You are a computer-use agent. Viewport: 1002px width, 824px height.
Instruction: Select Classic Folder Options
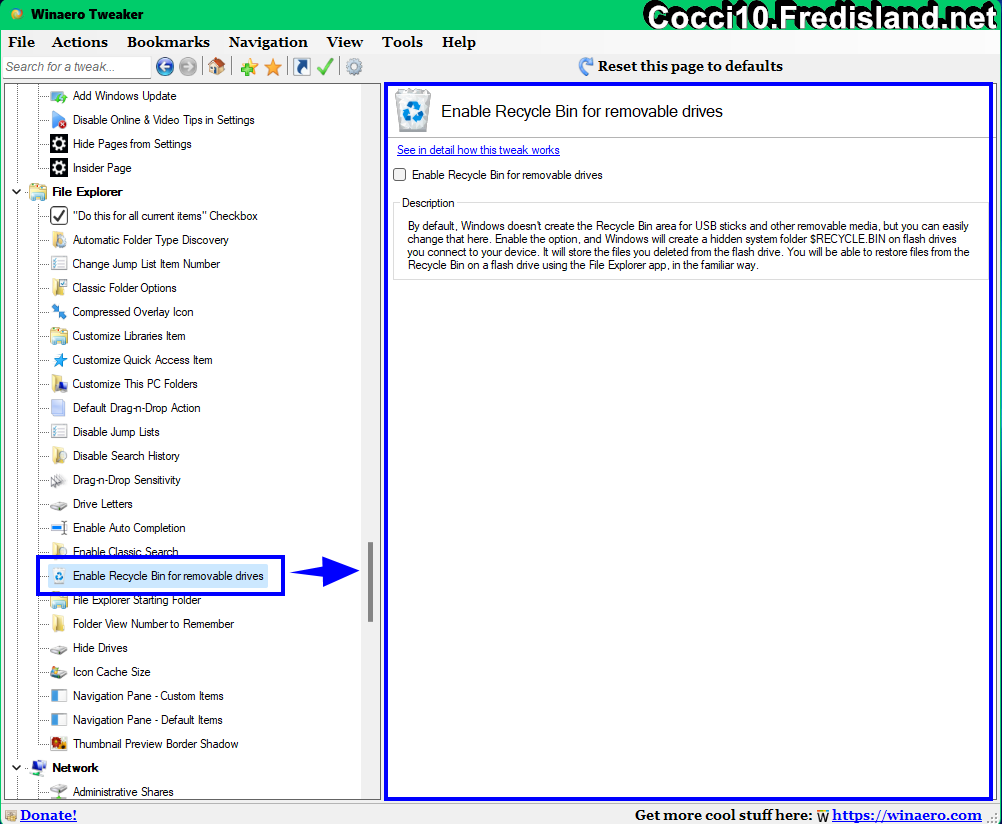coord(124,288)
